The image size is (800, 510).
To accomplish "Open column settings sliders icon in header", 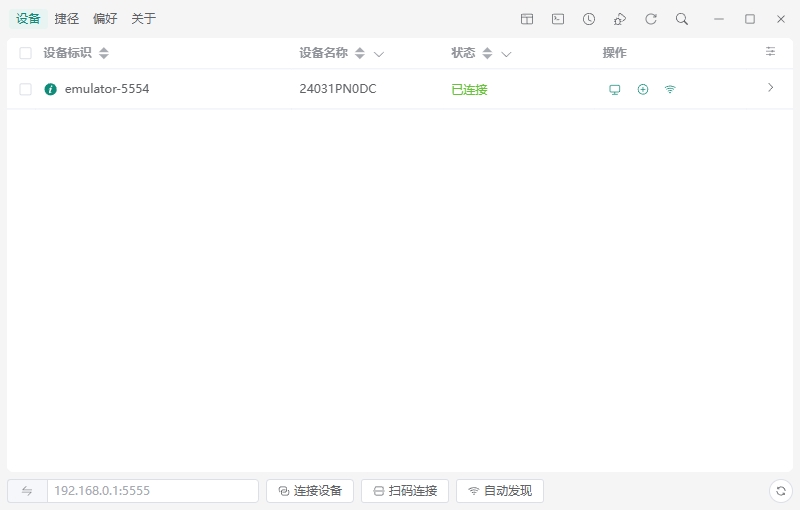I will tap(770, 52).
